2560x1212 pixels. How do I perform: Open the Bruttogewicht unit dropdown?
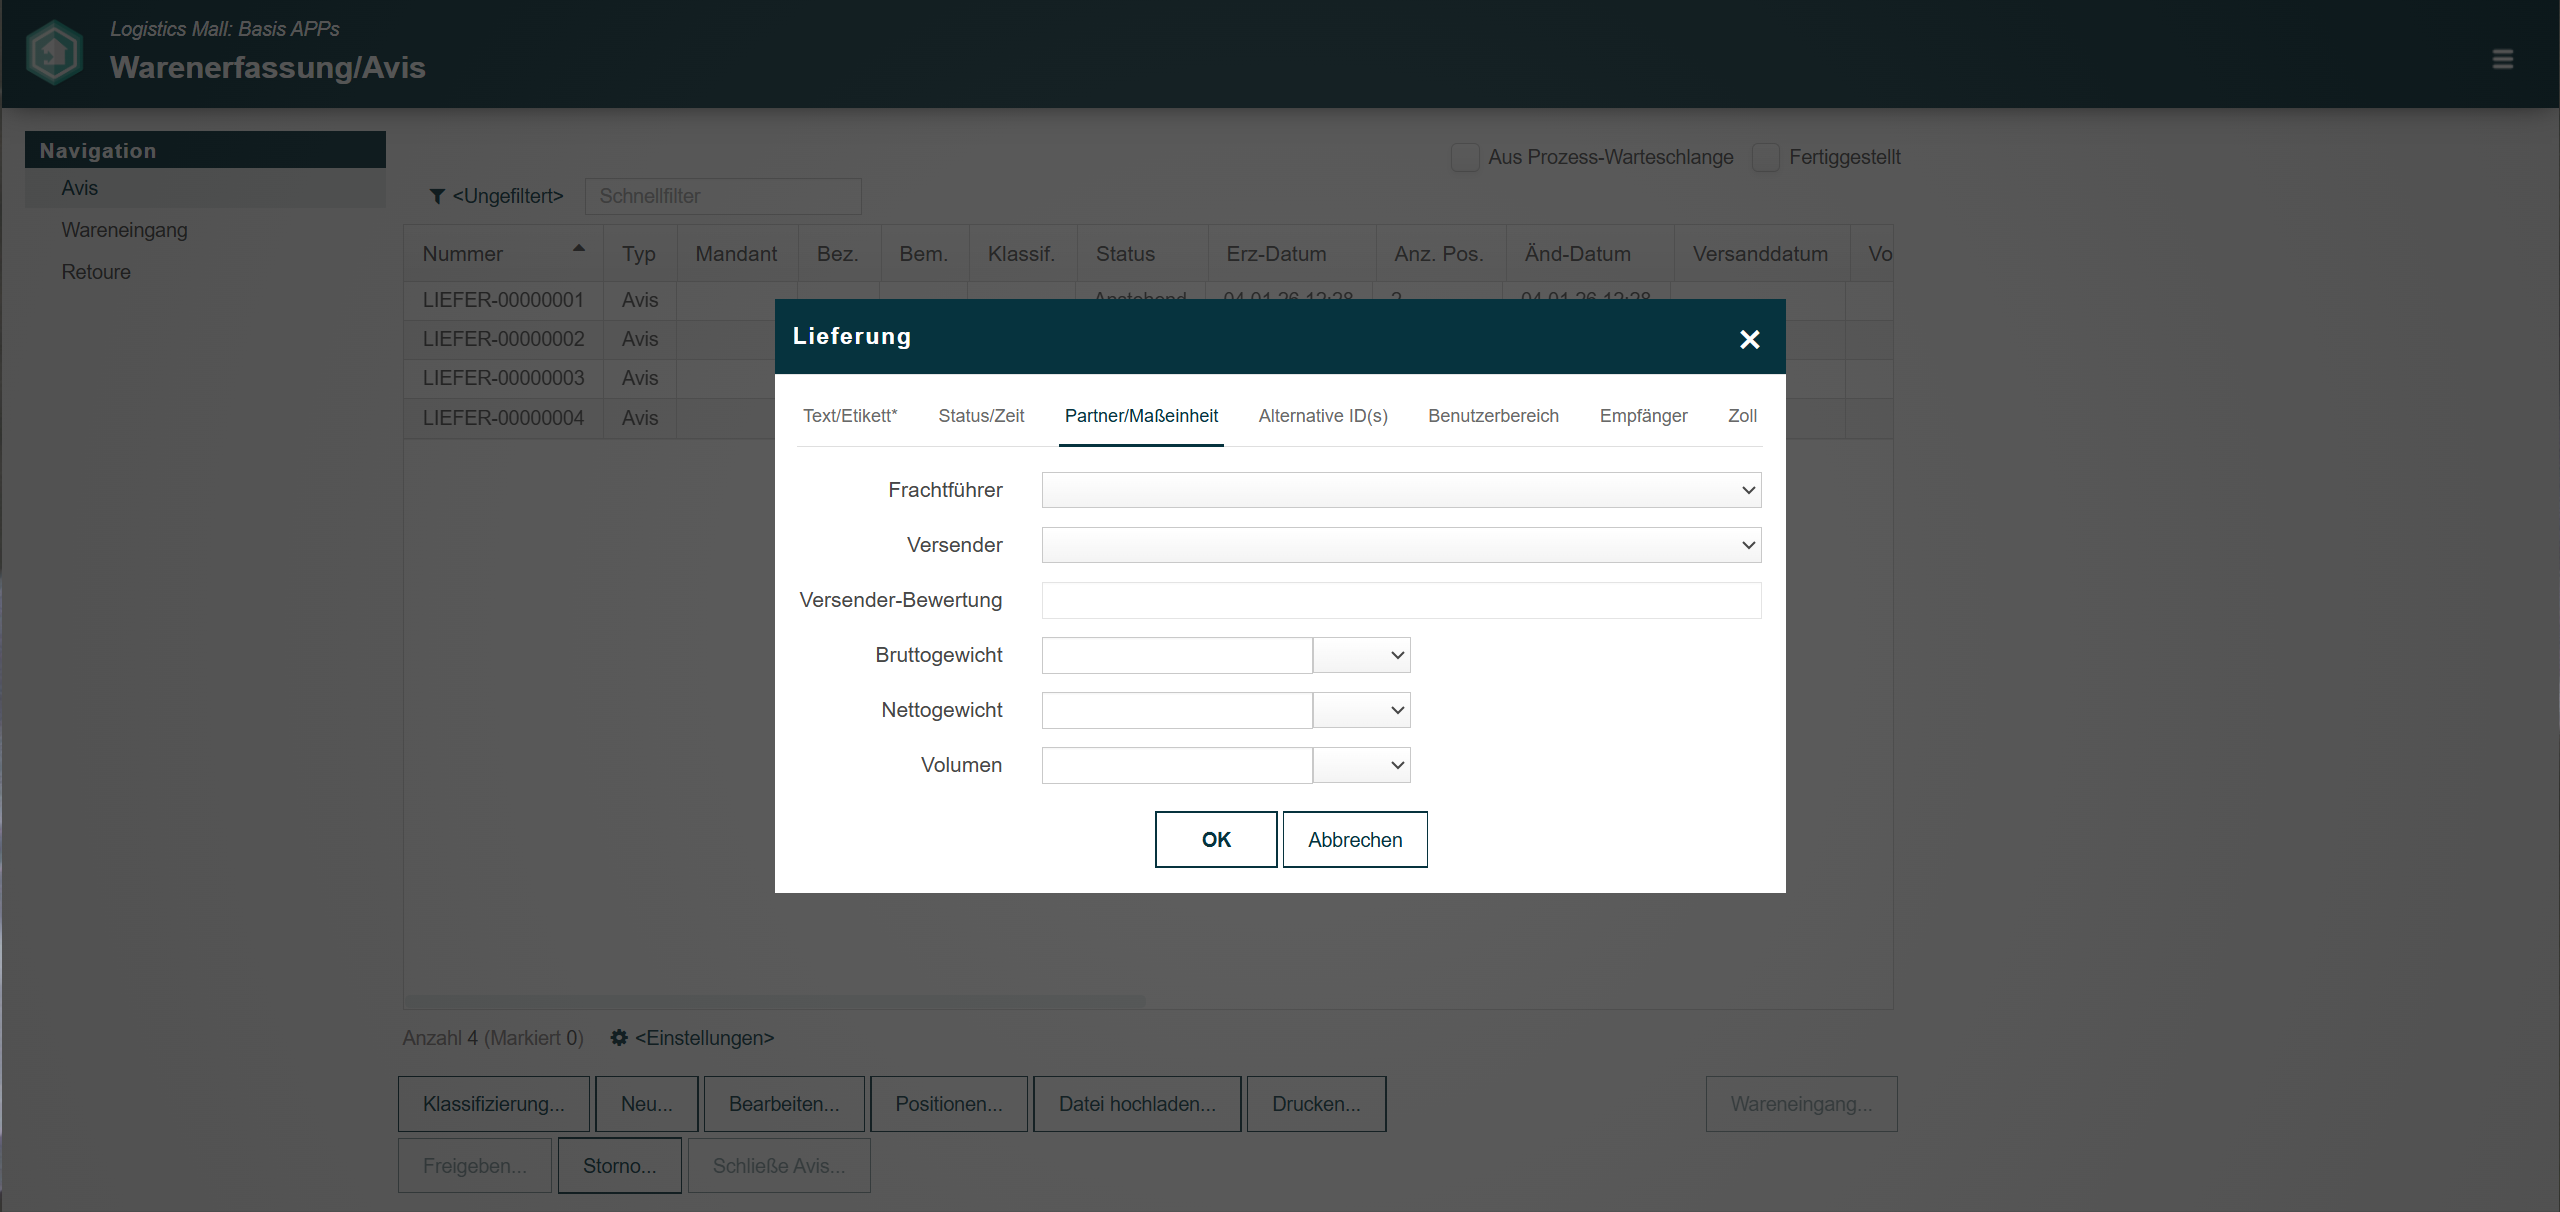point(1361,656)
